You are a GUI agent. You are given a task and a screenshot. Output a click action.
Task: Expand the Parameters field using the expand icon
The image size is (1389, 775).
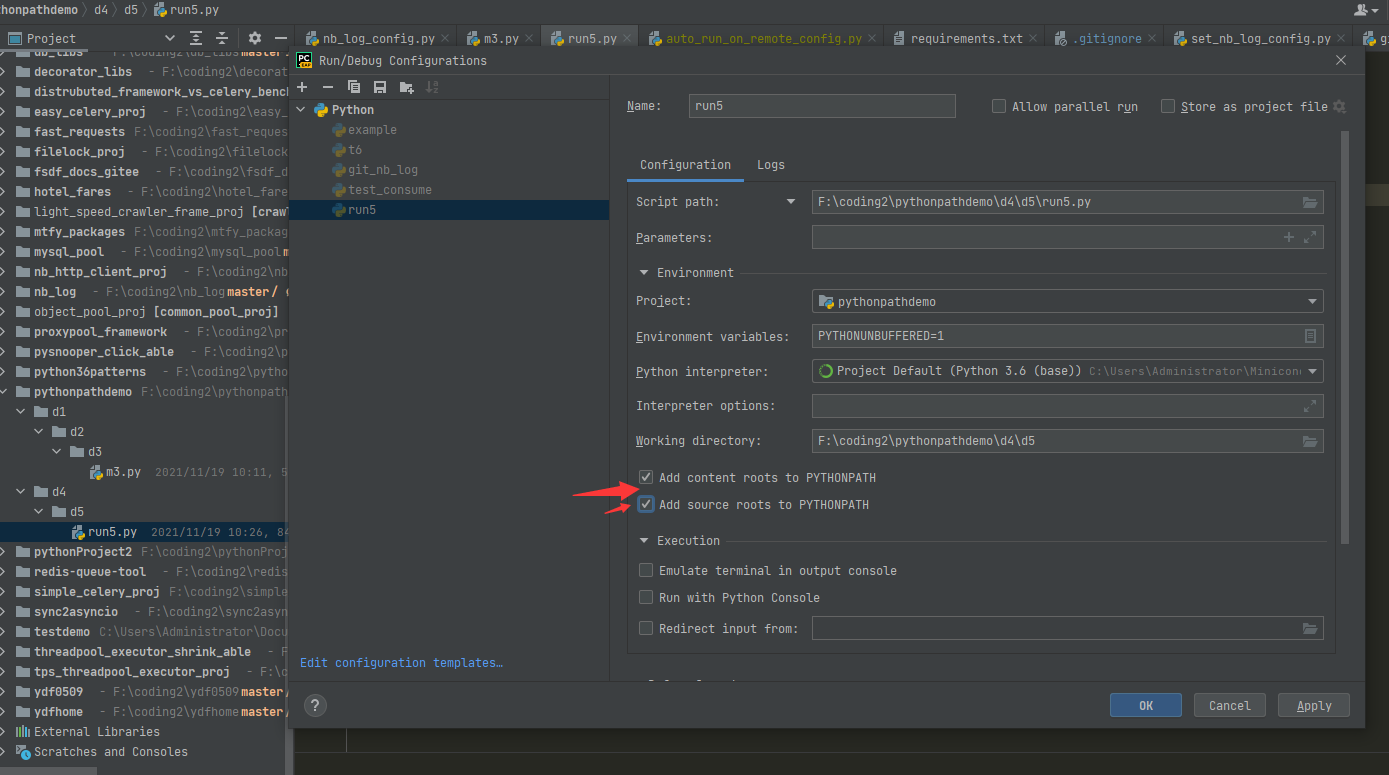pyautogui.click(x=1310, y=237)
